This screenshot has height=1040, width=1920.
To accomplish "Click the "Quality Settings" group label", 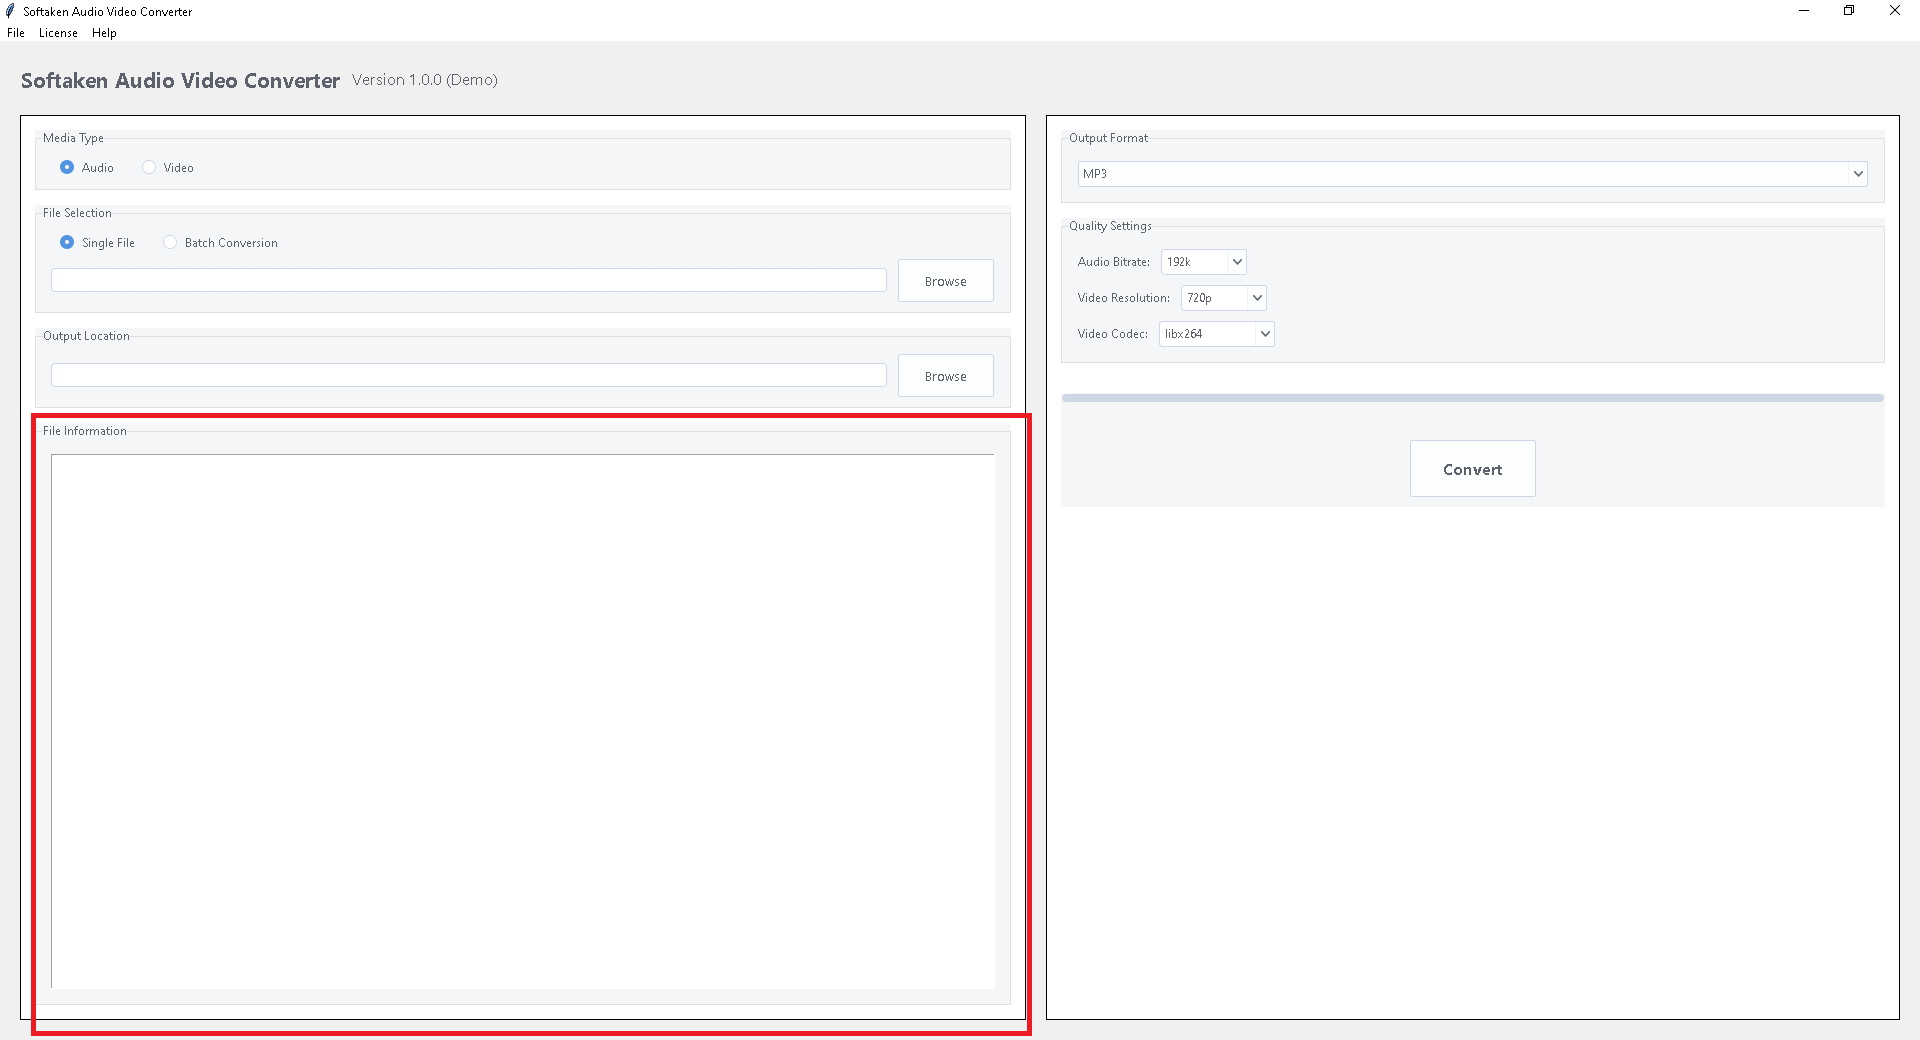I will click(1110, 226).
